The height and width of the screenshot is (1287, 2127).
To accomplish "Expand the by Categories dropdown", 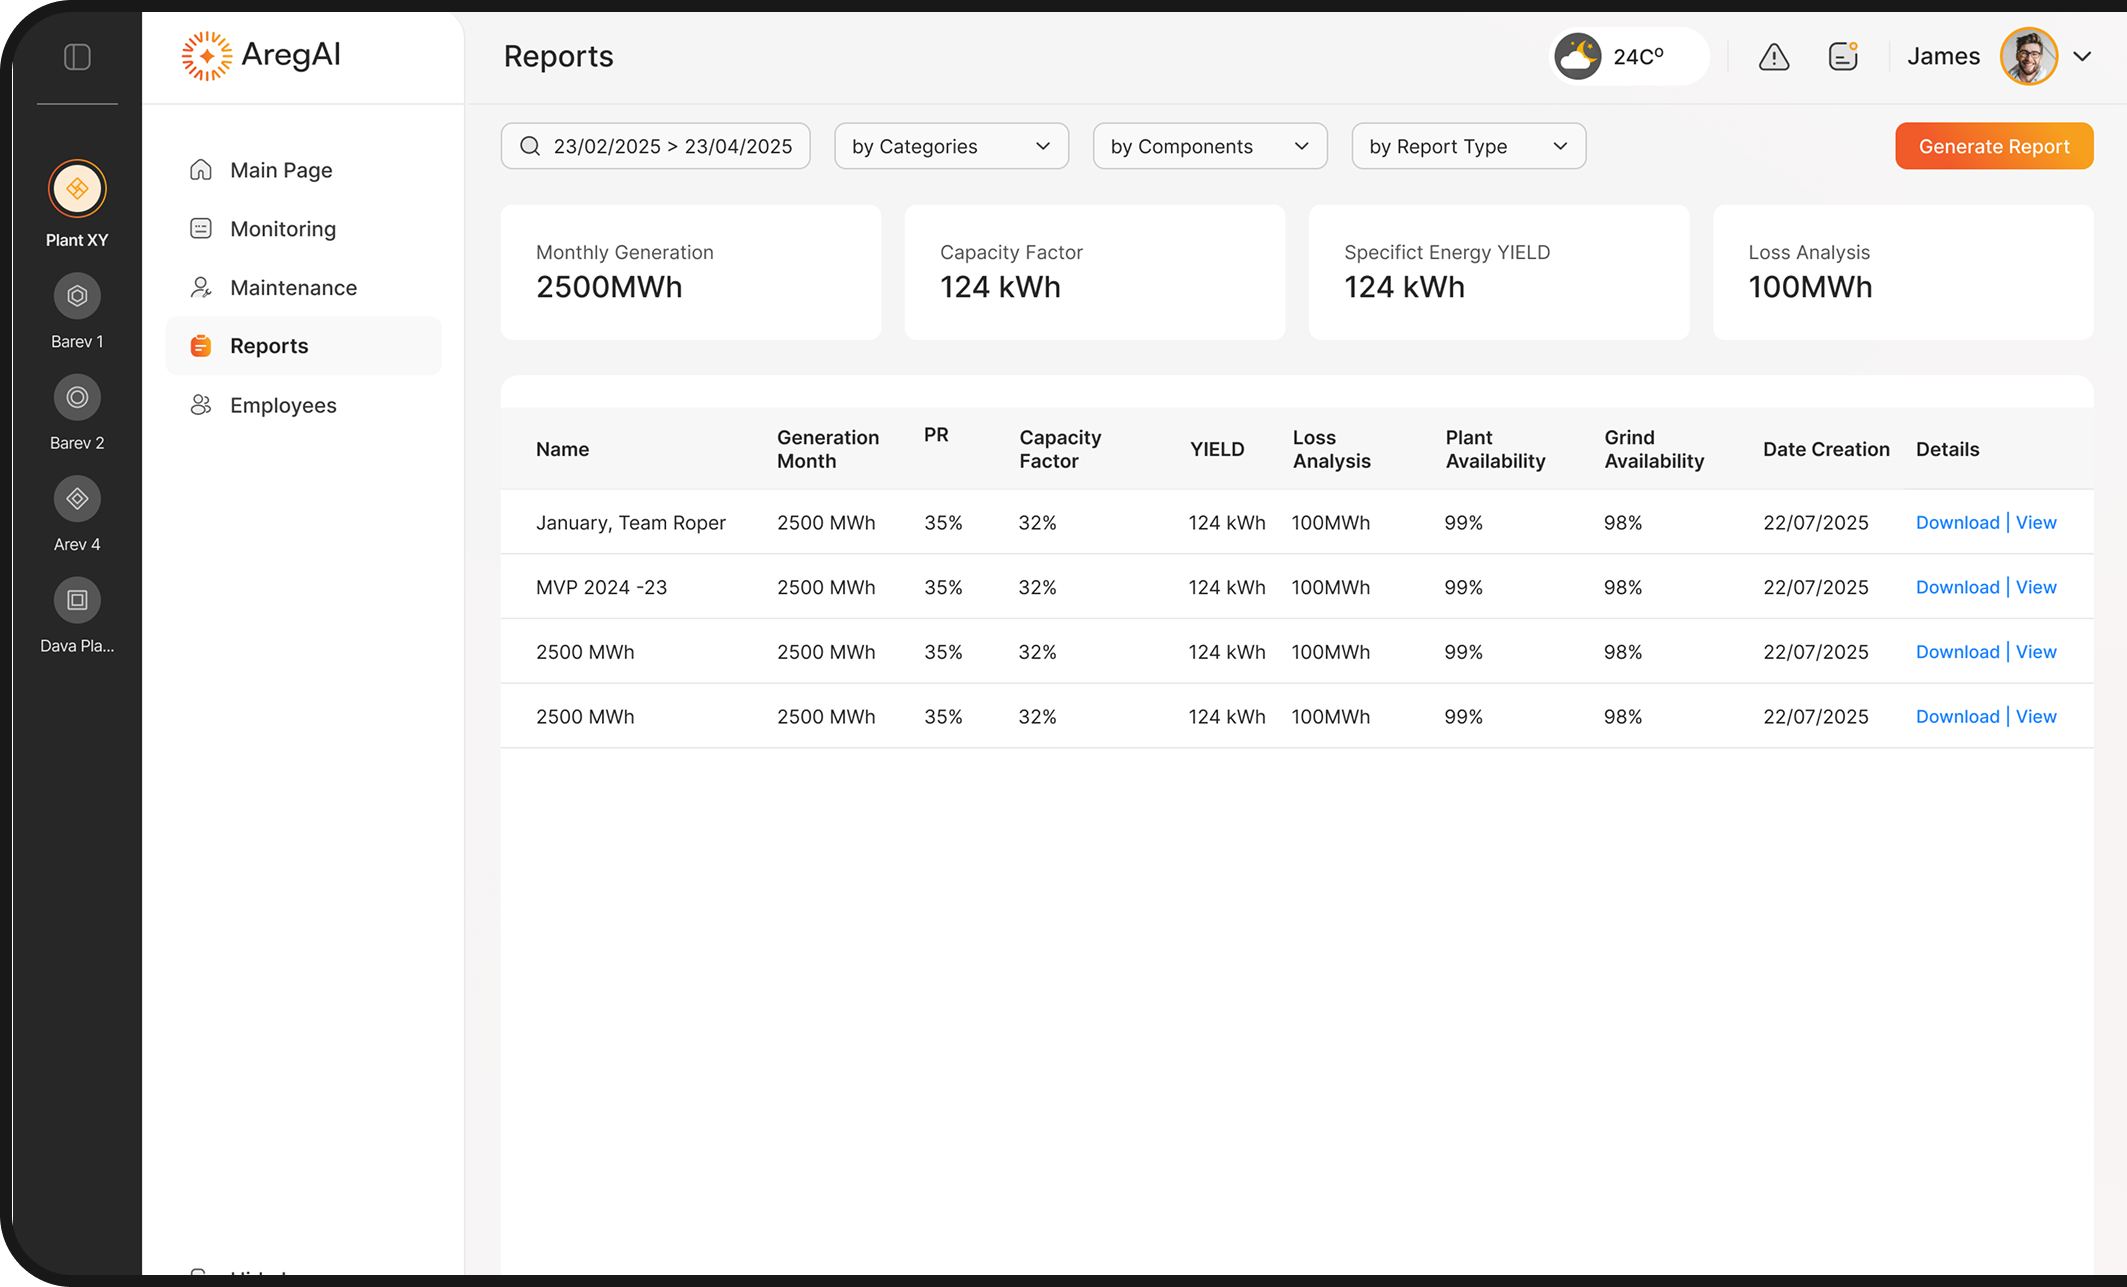I will [x=950, y=146].
